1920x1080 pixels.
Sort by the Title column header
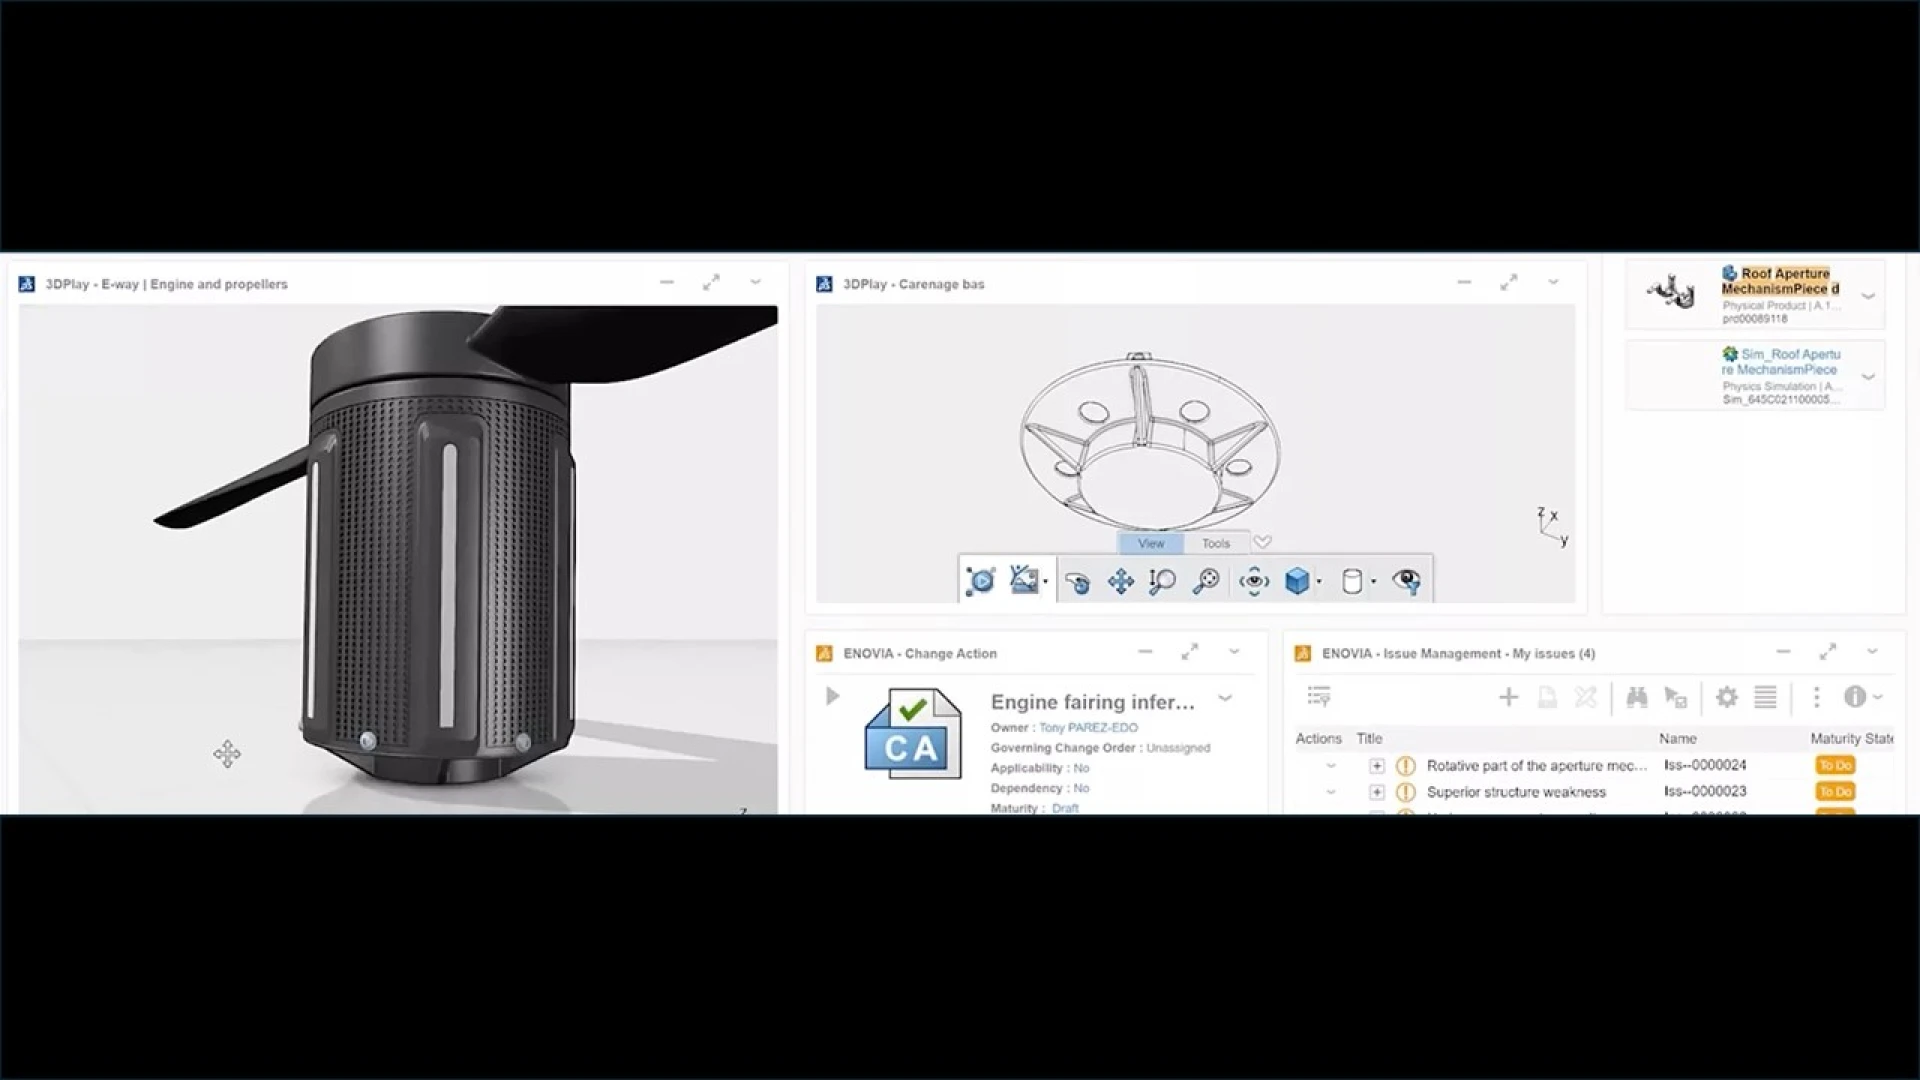point(1369,738)
